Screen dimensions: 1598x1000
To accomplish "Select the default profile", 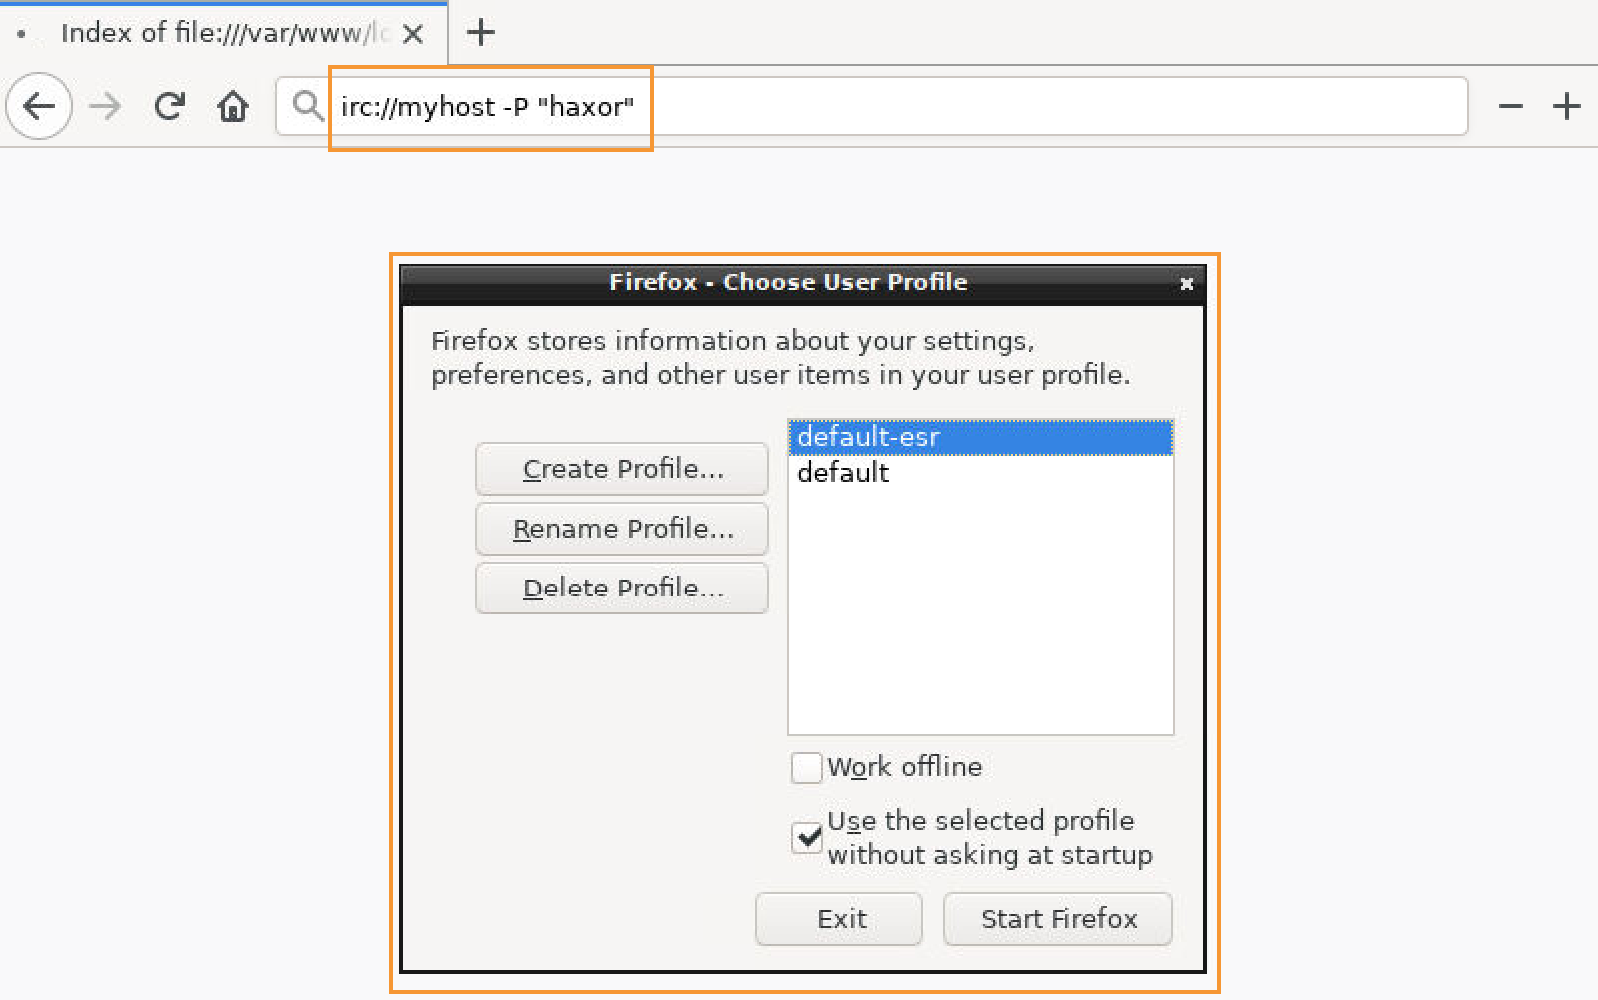I will pos(981,472).
